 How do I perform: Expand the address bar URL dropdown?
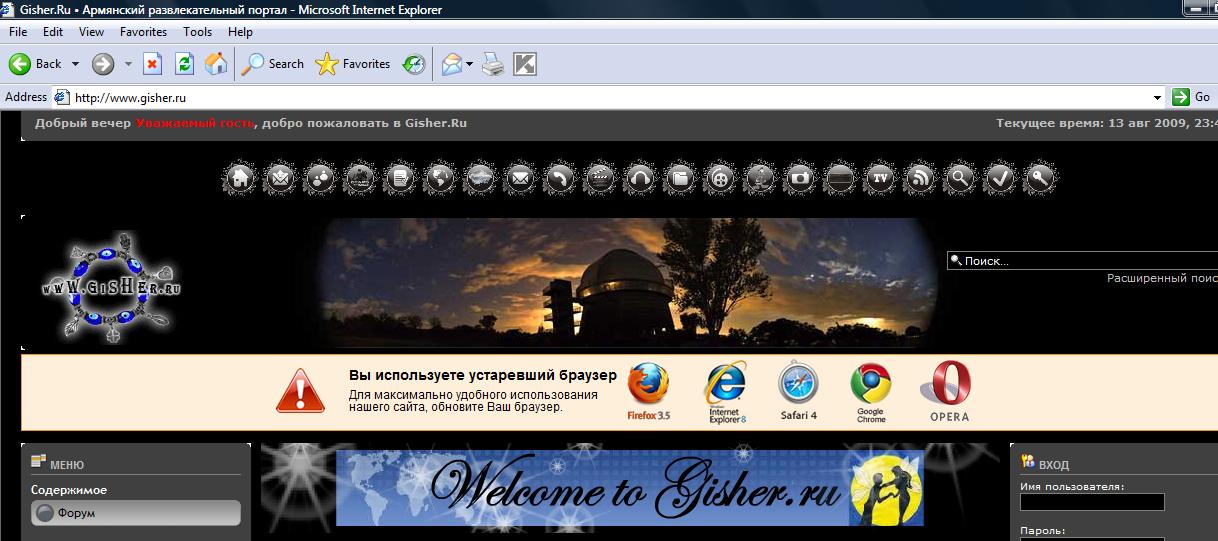(x=1158, y=98)
